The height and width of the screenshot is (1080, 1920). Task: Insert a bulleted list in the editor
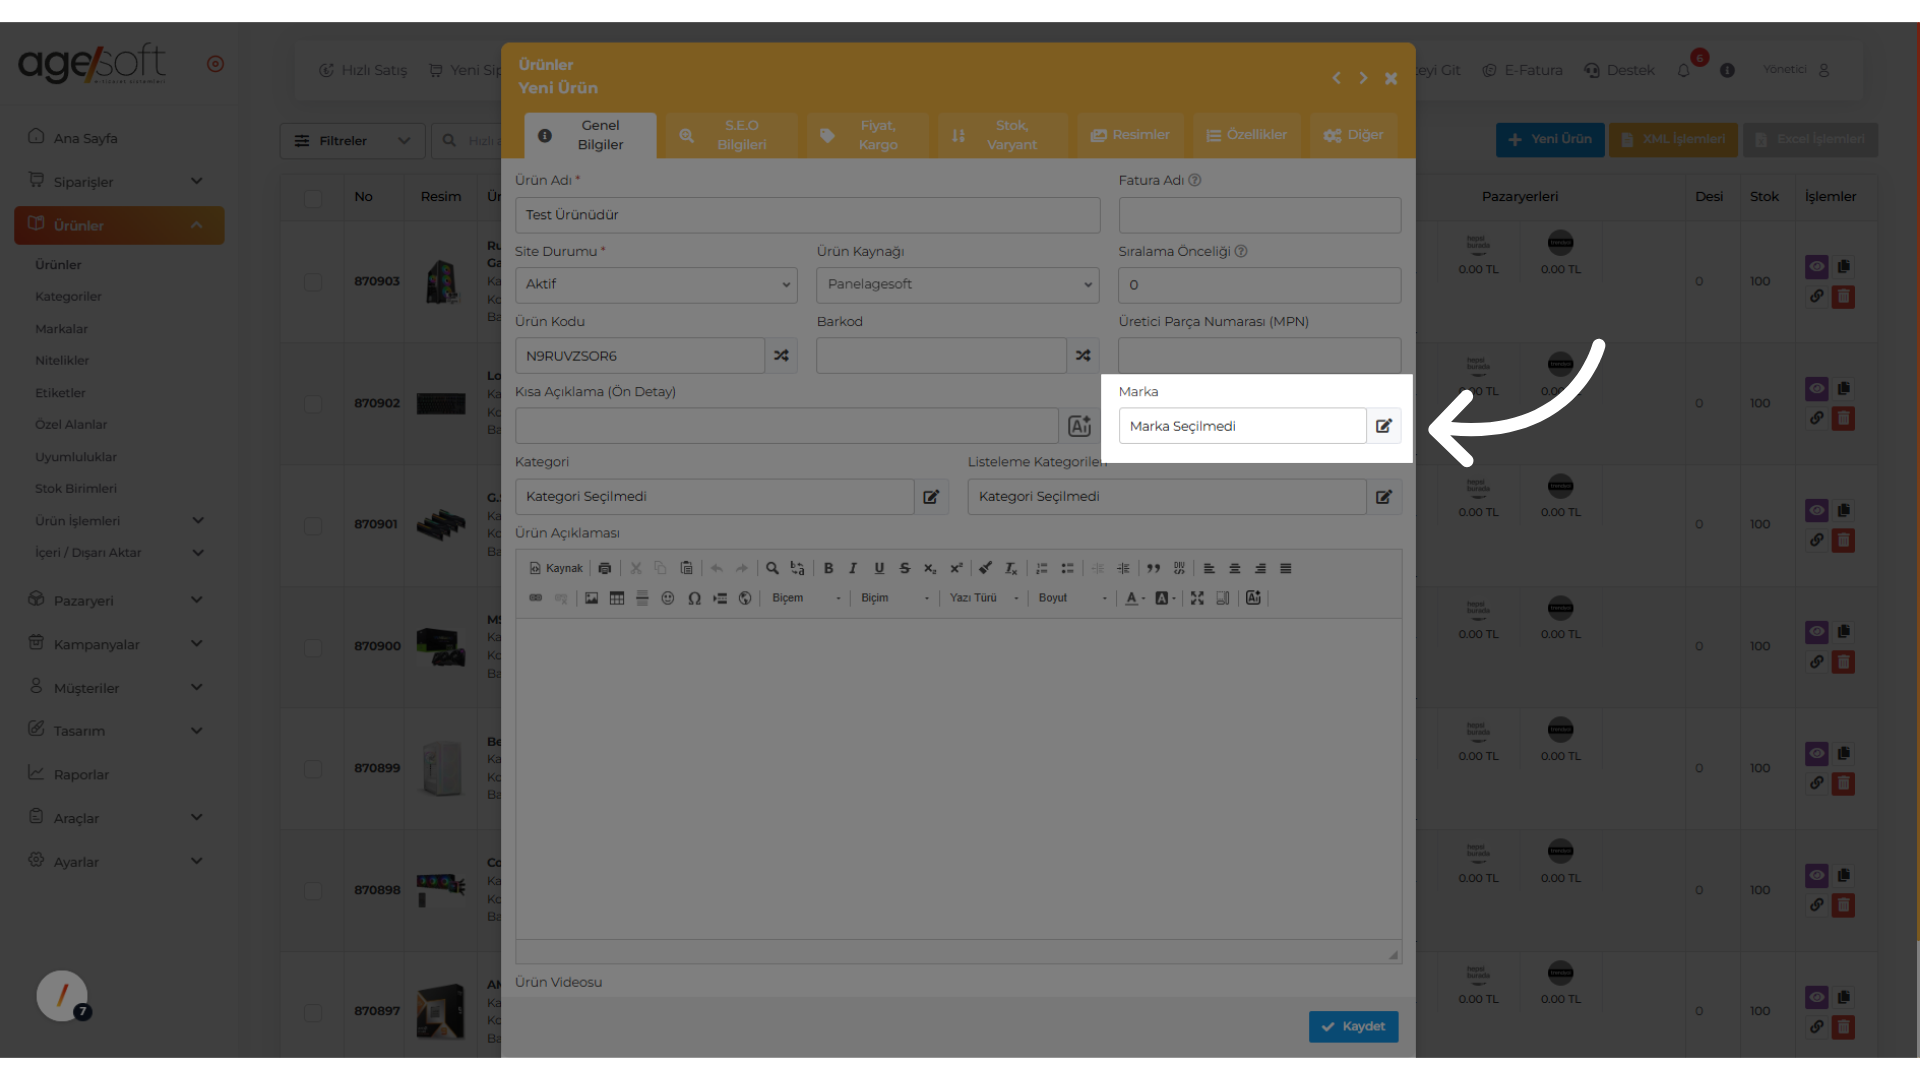tap(1067, 568)
